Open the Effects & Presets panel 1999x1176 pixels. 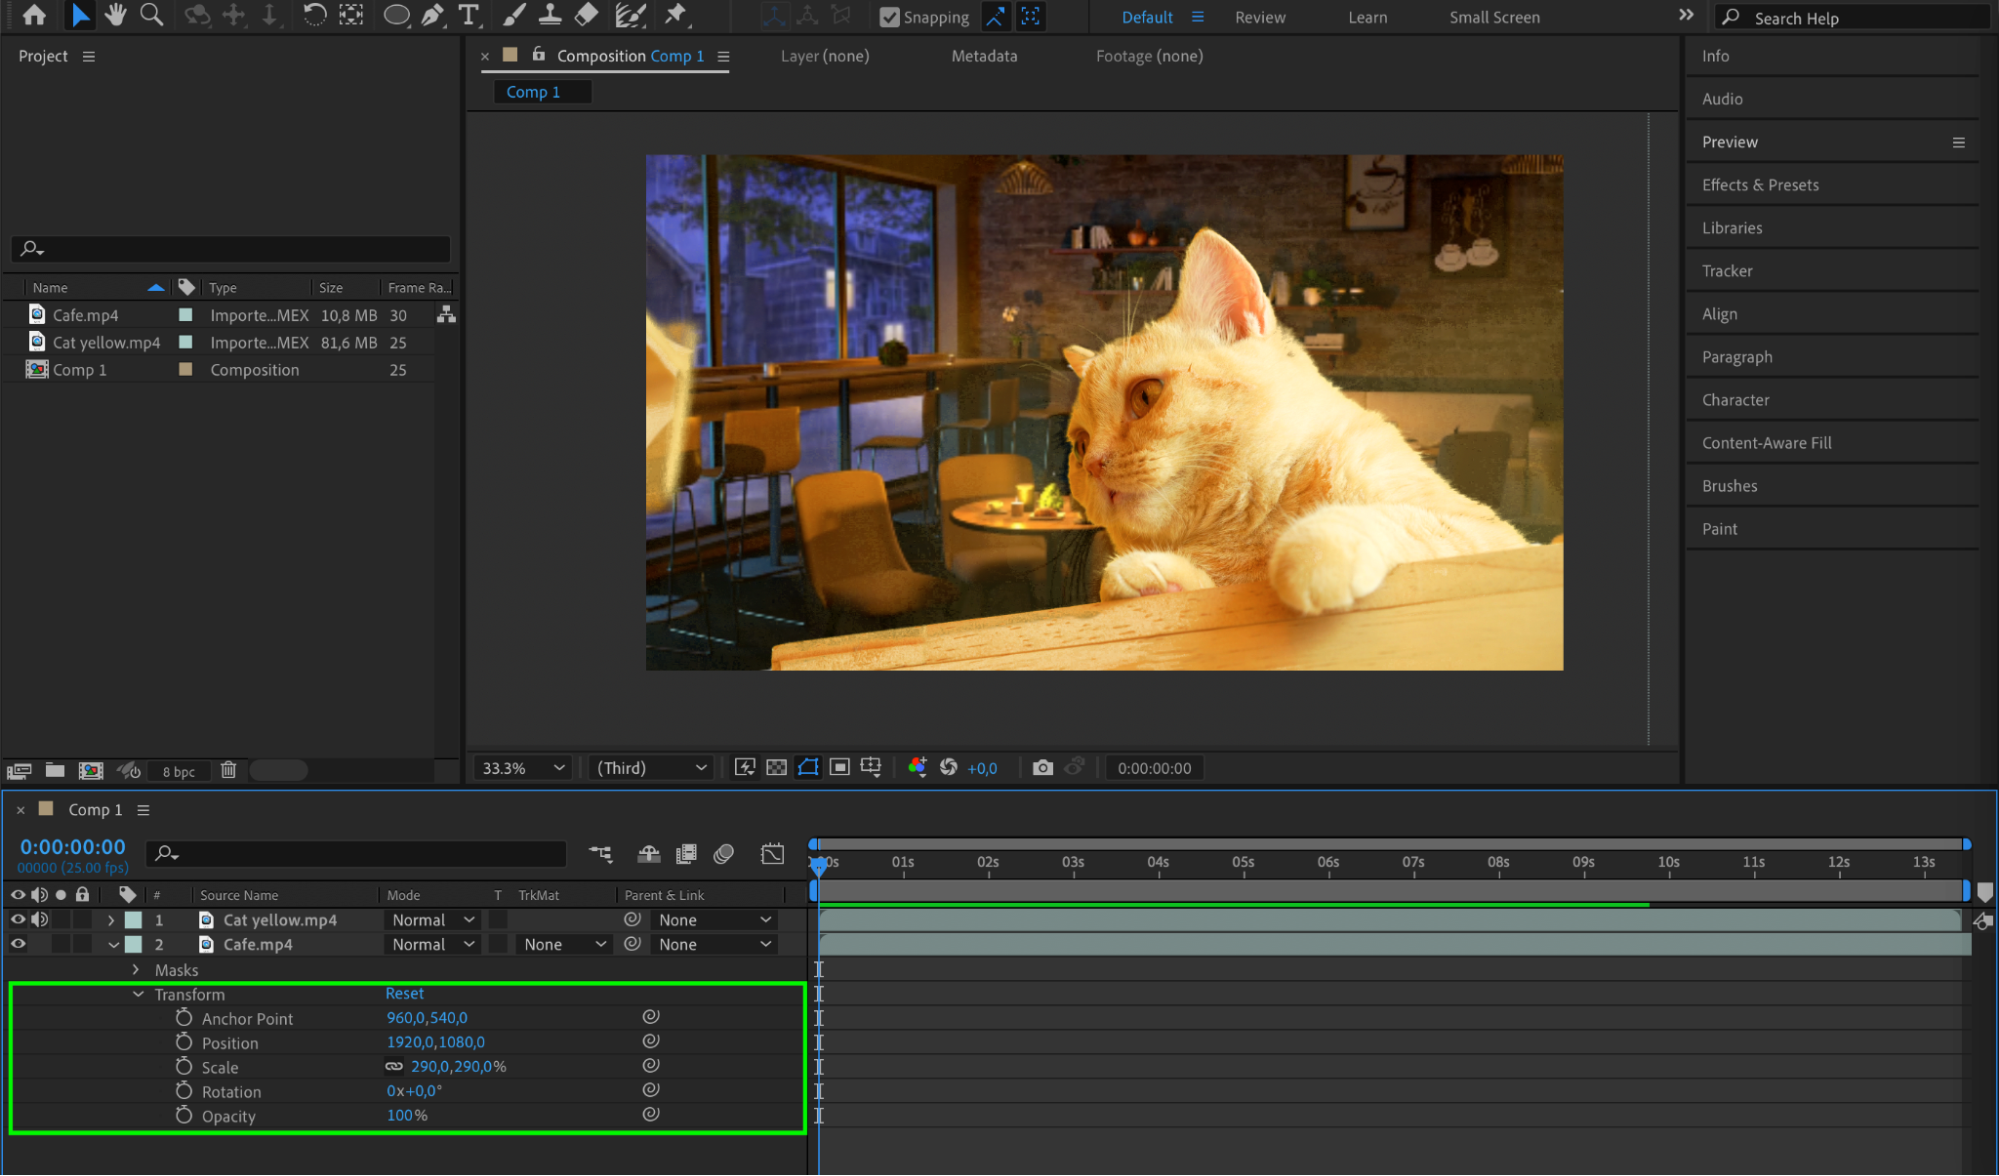pos(1760,185)
